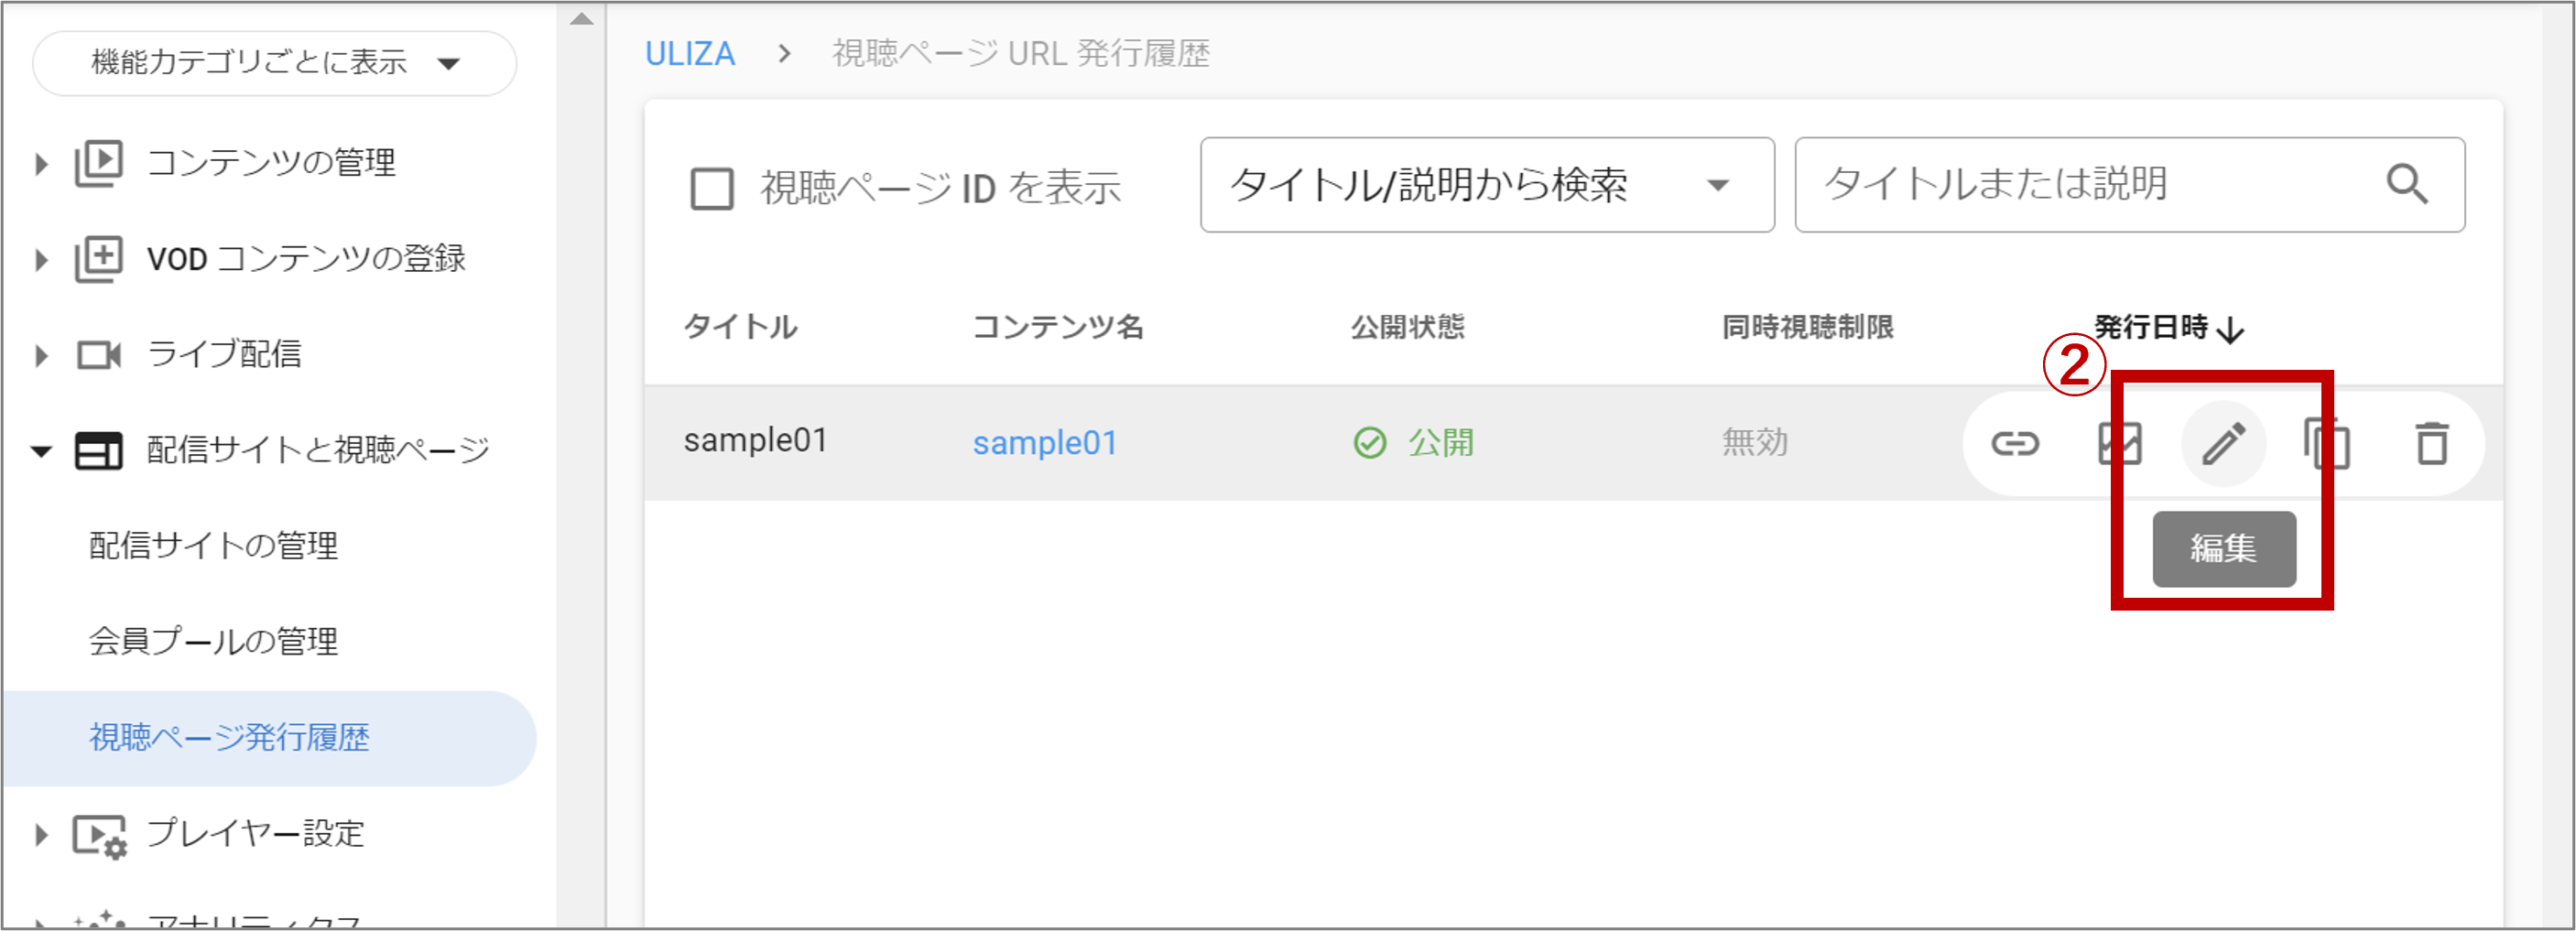Enable the 視聴ページ ID を表示 checkbox
2576x931 pixels.
[x=712, y=188]
